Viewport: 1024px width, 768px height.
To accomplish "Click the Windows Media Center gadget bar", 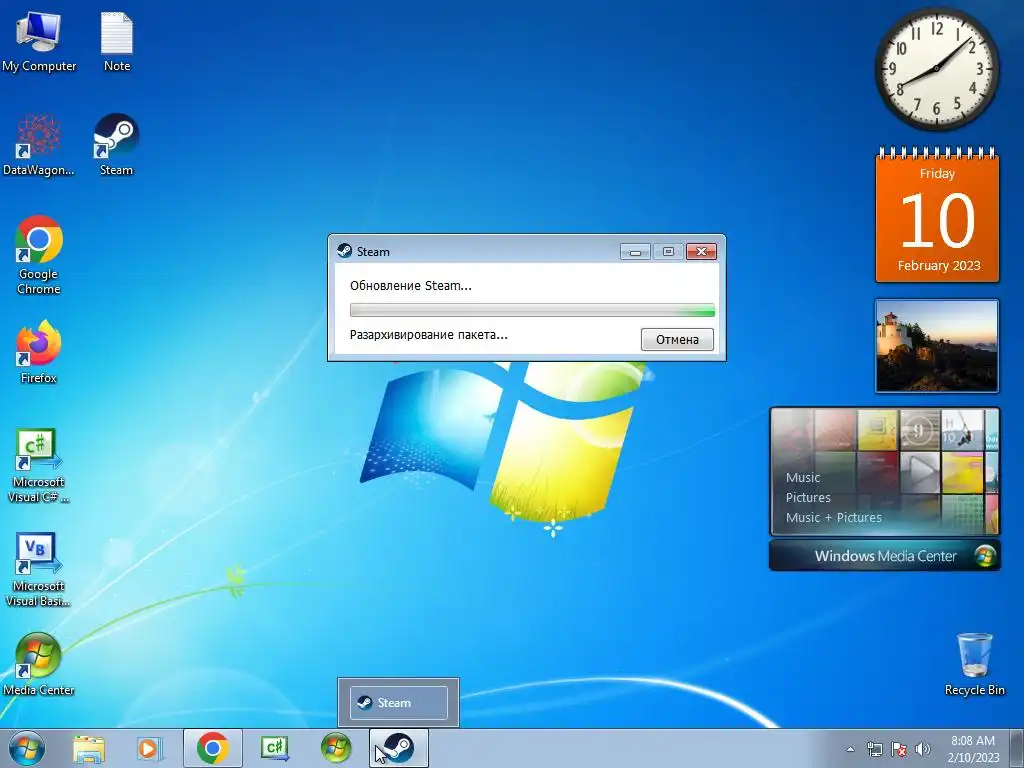I will pyautogui.click(x=885, y=556).
